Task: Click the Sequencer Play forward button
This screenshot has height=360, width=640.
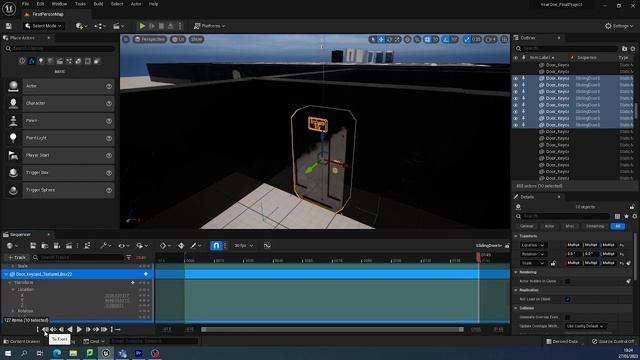Action: click(79, 329)
